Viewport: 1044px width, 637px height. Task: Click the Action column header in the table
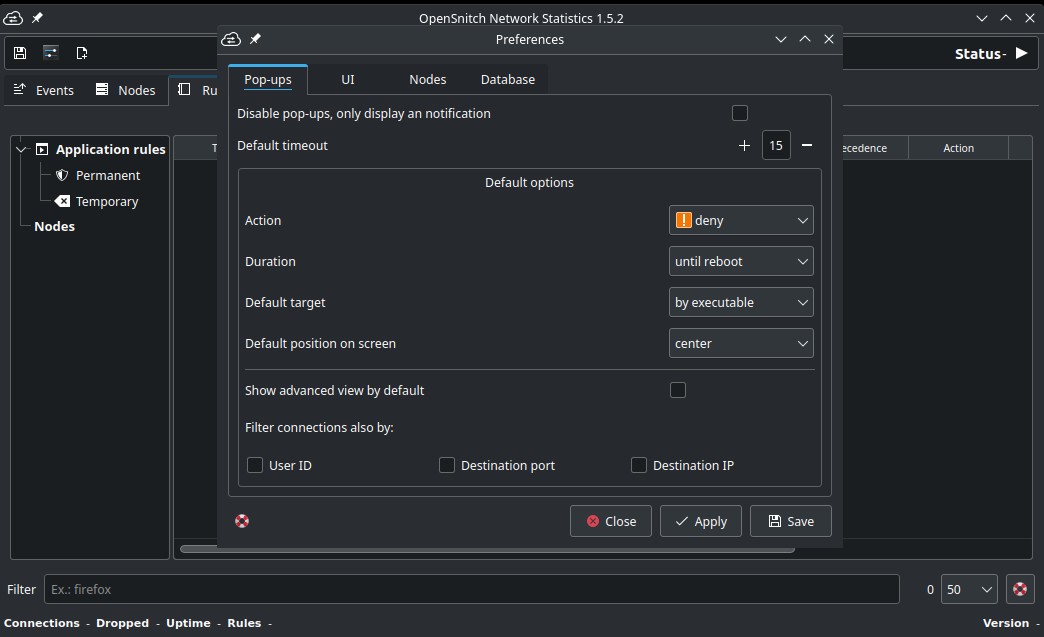click(958, 148)
